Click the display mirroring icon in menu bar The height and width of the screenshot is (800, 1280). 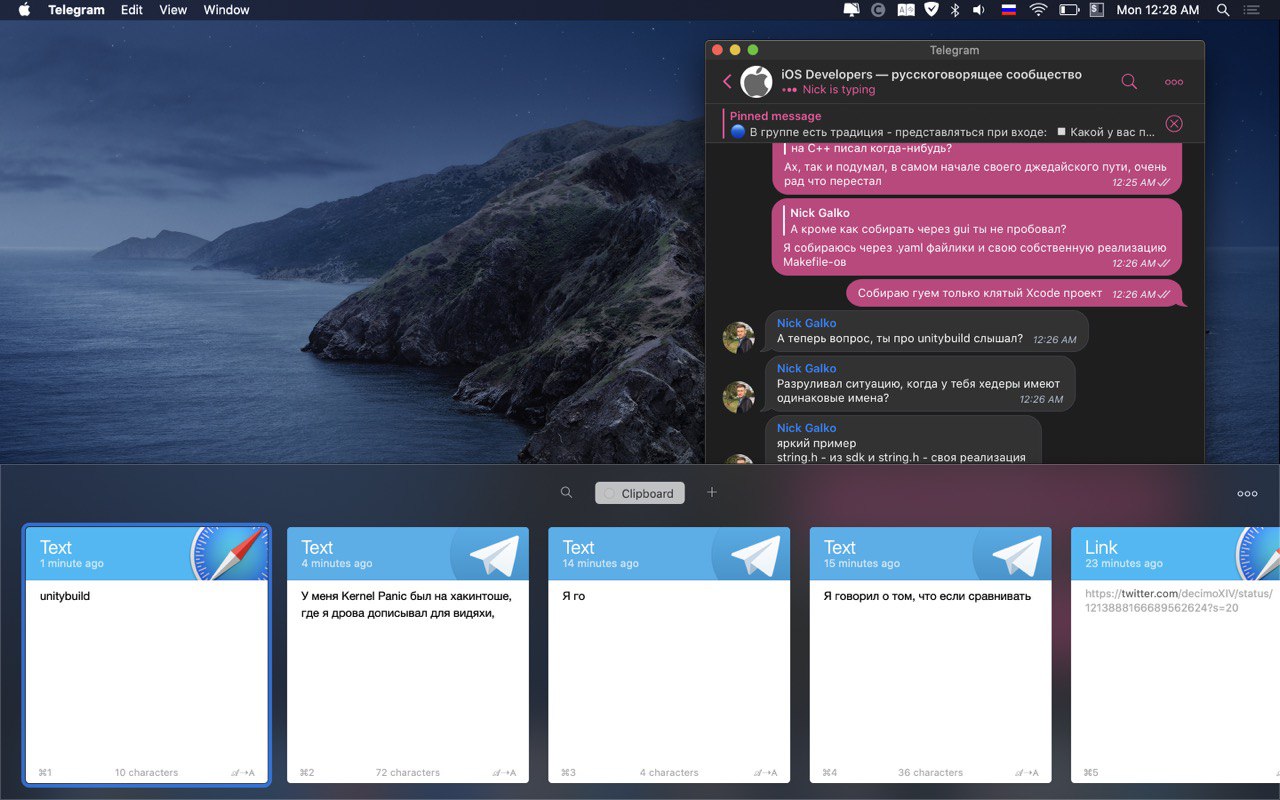852,10
